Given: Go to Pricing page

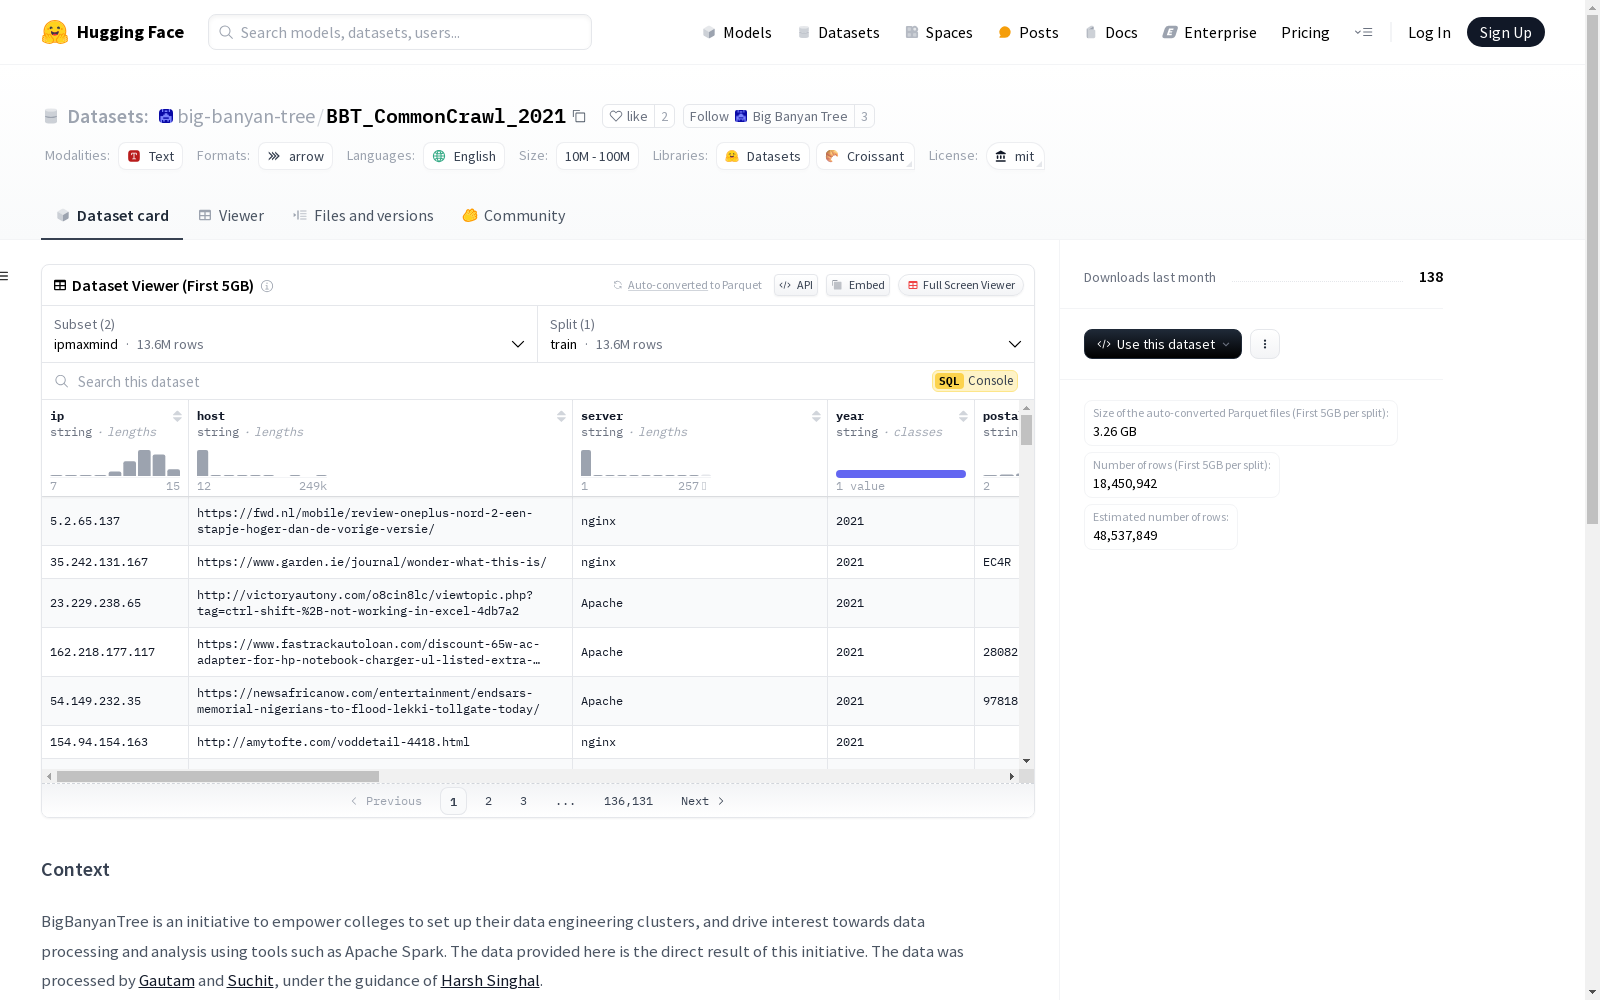Looking at the screenshot, I should point(1305,32).
